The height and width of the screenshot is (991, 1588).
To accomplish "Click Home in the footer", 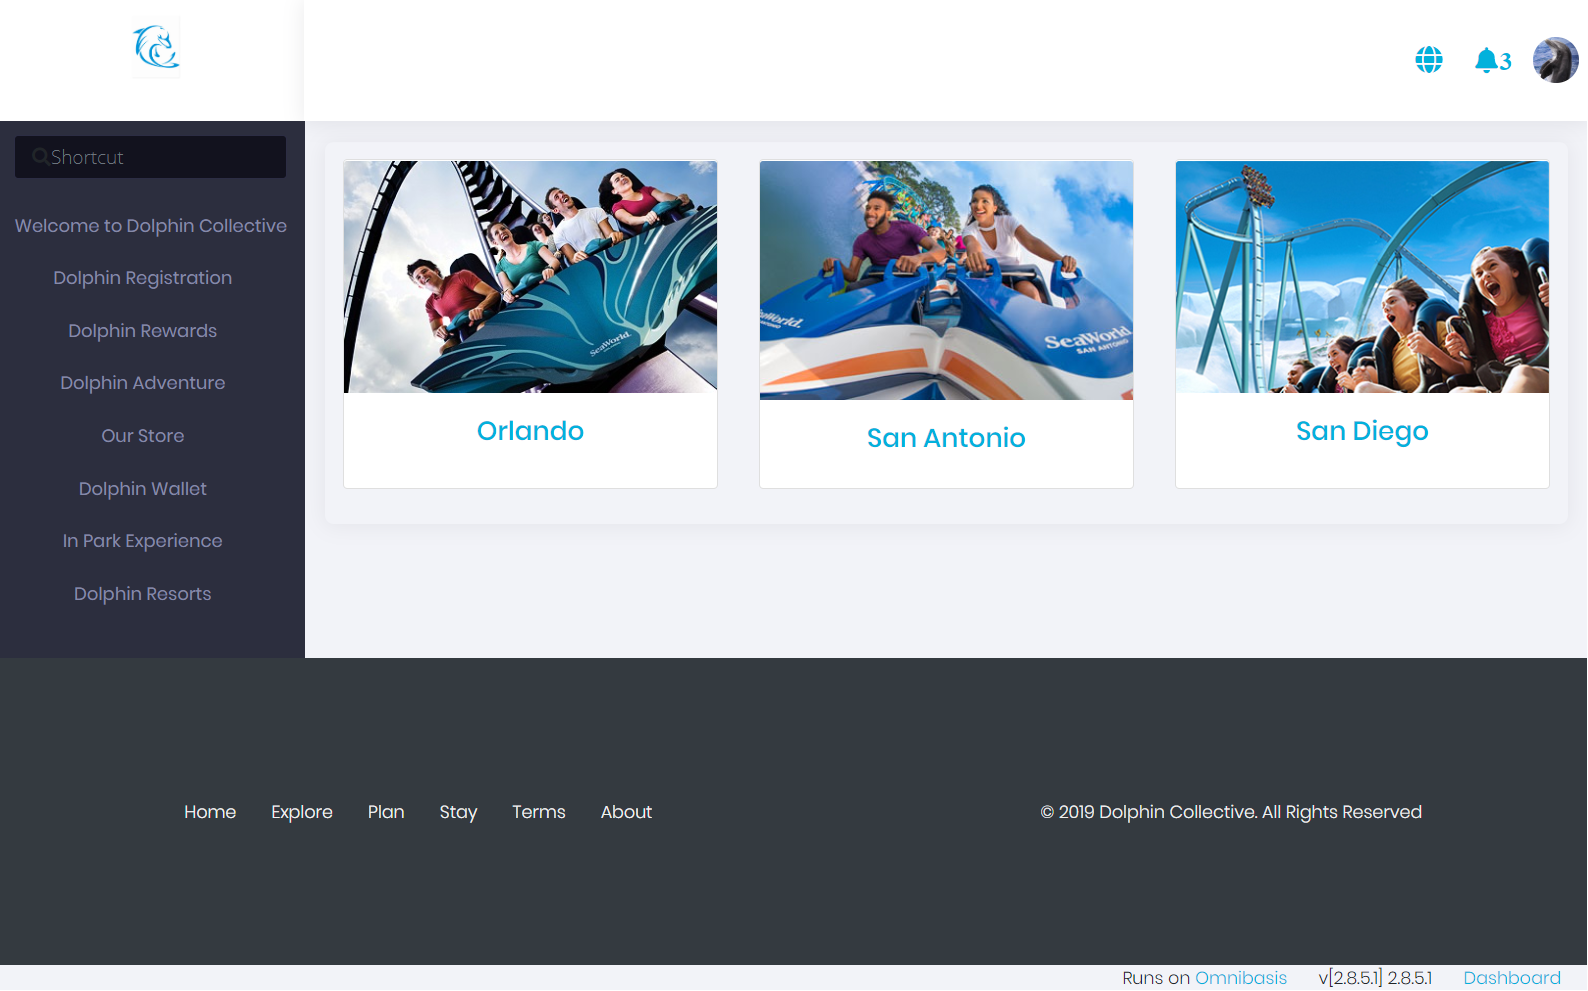I will pos(210,812).
